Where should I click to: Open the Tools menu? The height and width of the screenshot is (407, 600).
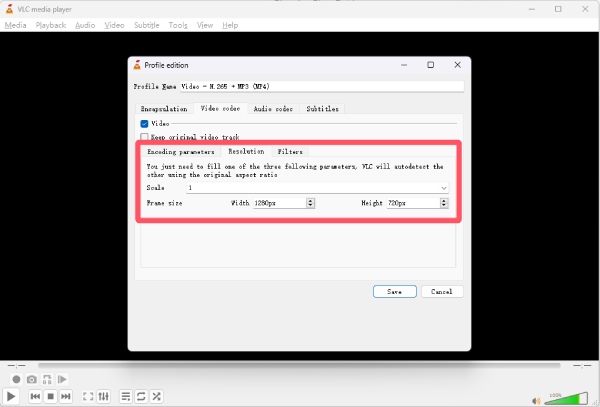click(178, 25)
